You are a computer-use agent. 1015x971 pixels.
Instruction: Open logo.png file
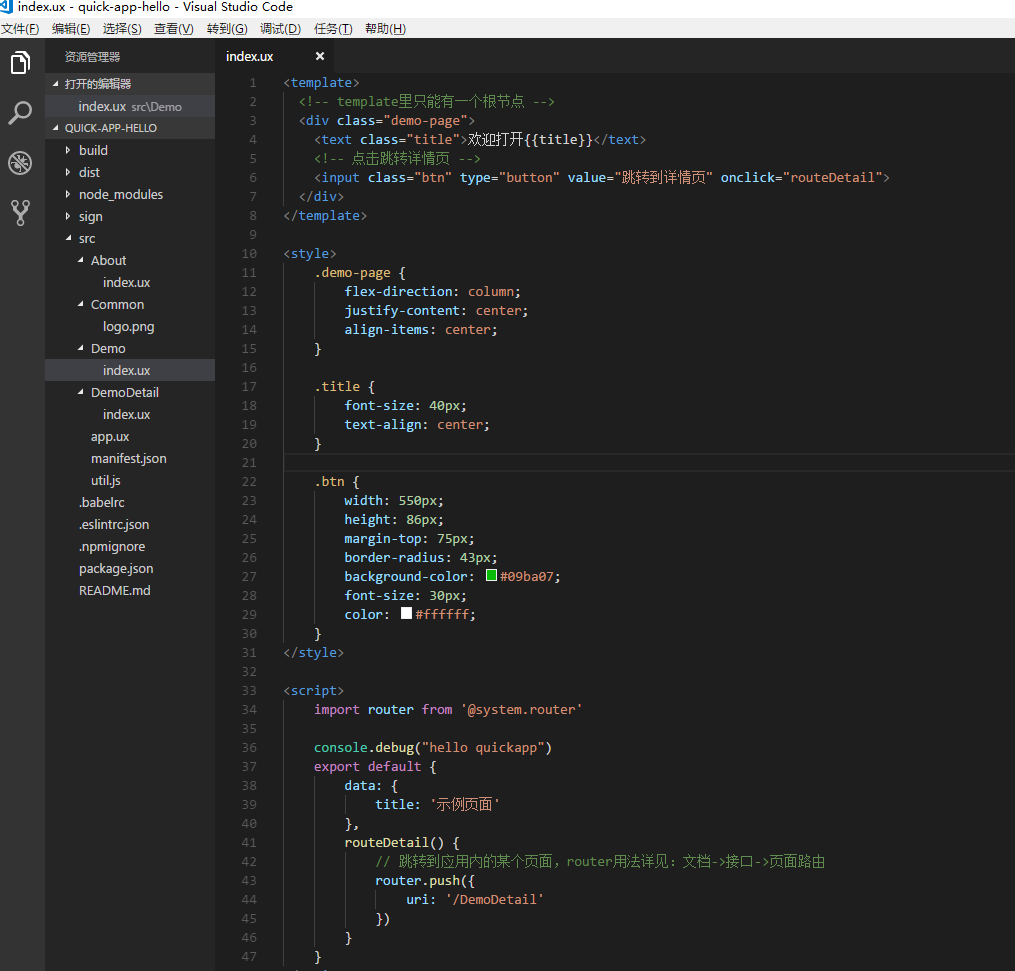pos(129,326)
